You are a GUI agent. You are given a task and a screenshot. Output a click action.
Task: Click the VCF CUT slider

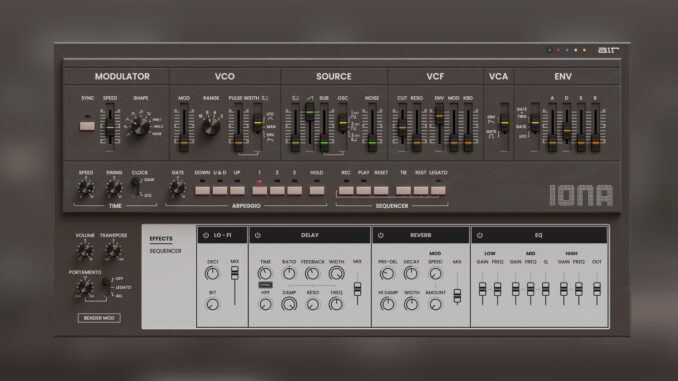coord(402,128)
